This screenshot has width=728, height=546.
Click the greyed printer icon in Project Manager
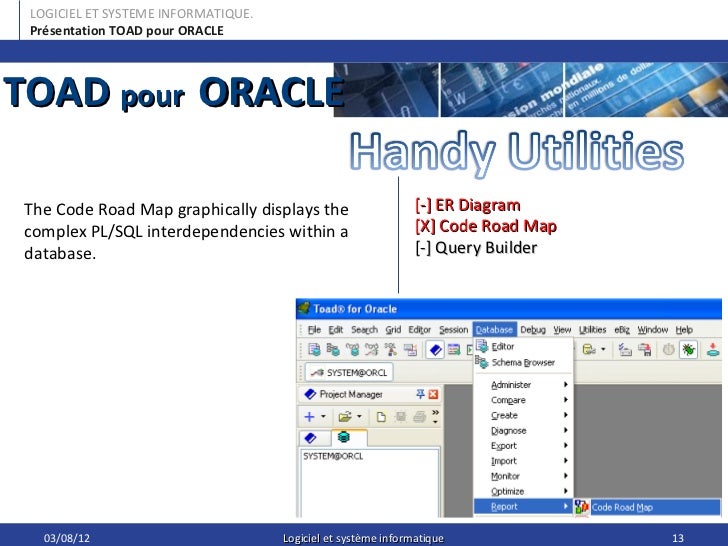[x=420, y=416]
